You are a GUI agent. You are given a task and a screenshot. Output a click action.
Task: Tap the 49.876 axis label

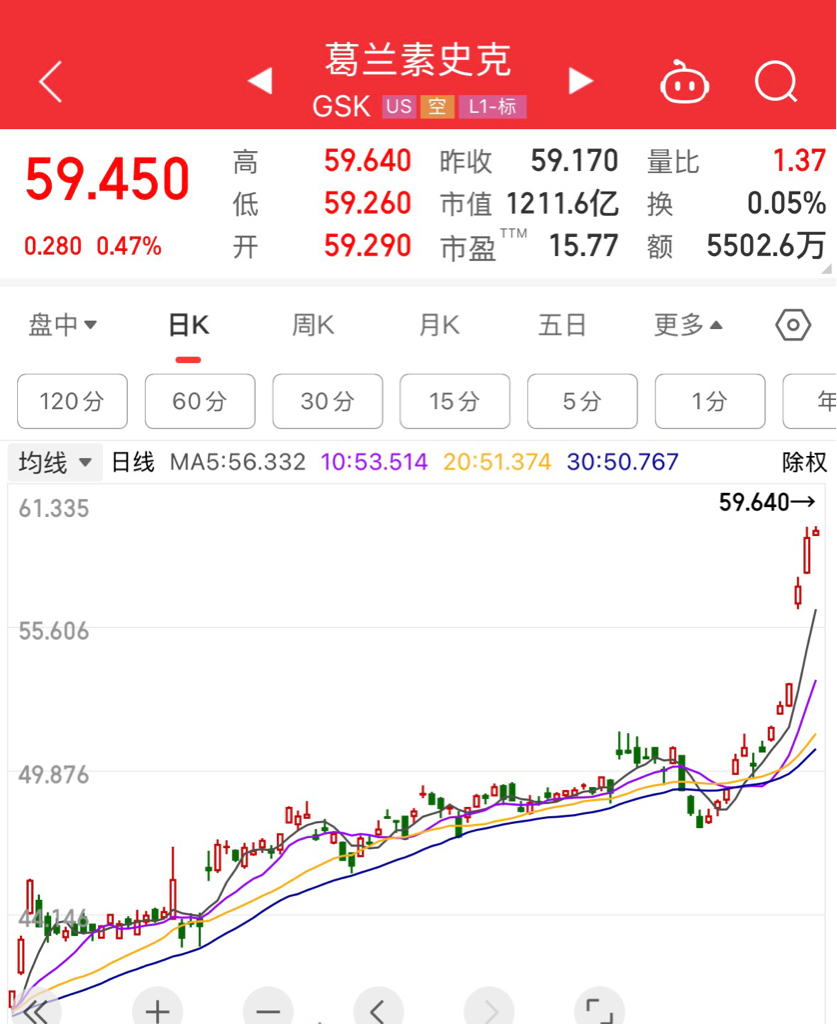54,775
